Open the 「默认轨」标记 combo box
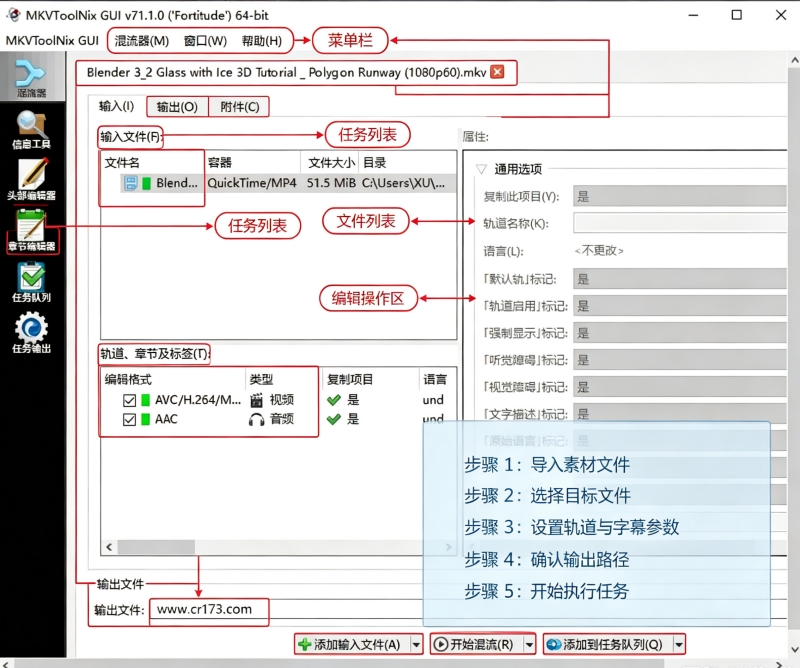This screenshot has height=668, width=800. point(680,279)
